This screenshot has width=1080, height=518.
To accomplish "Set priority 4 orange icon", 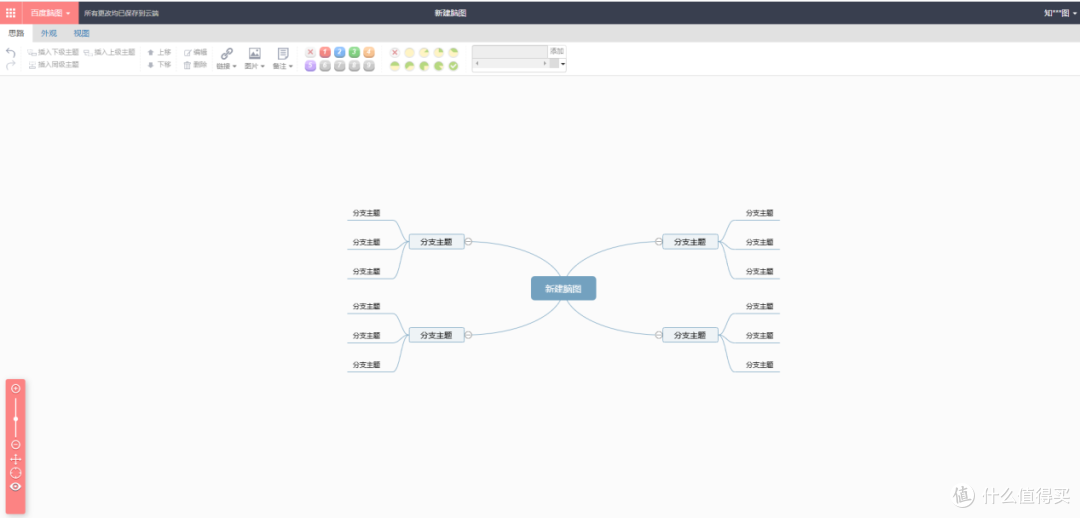I will tap(369, 52).
